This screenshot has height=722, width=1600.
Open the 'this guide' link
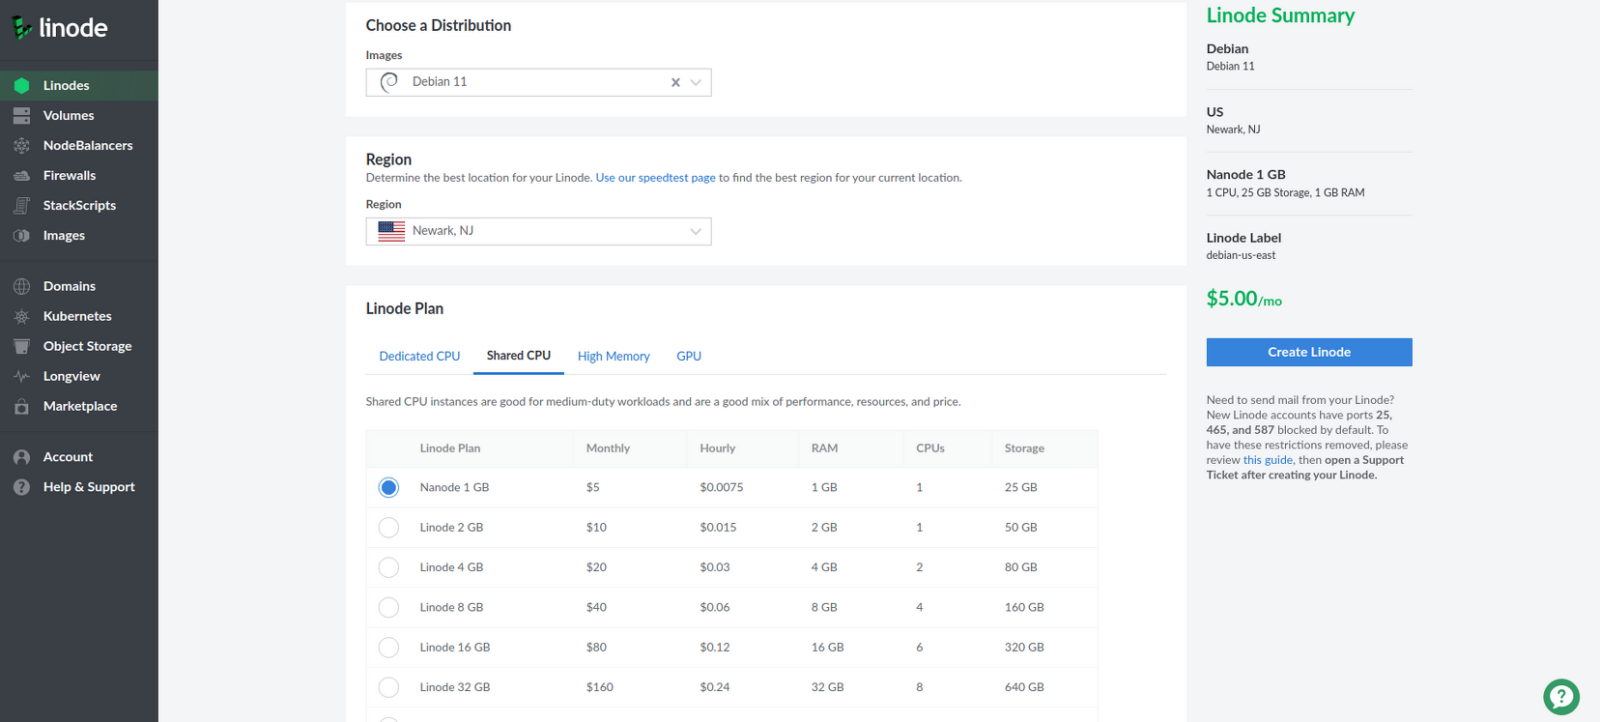(x=1268, y=461)
